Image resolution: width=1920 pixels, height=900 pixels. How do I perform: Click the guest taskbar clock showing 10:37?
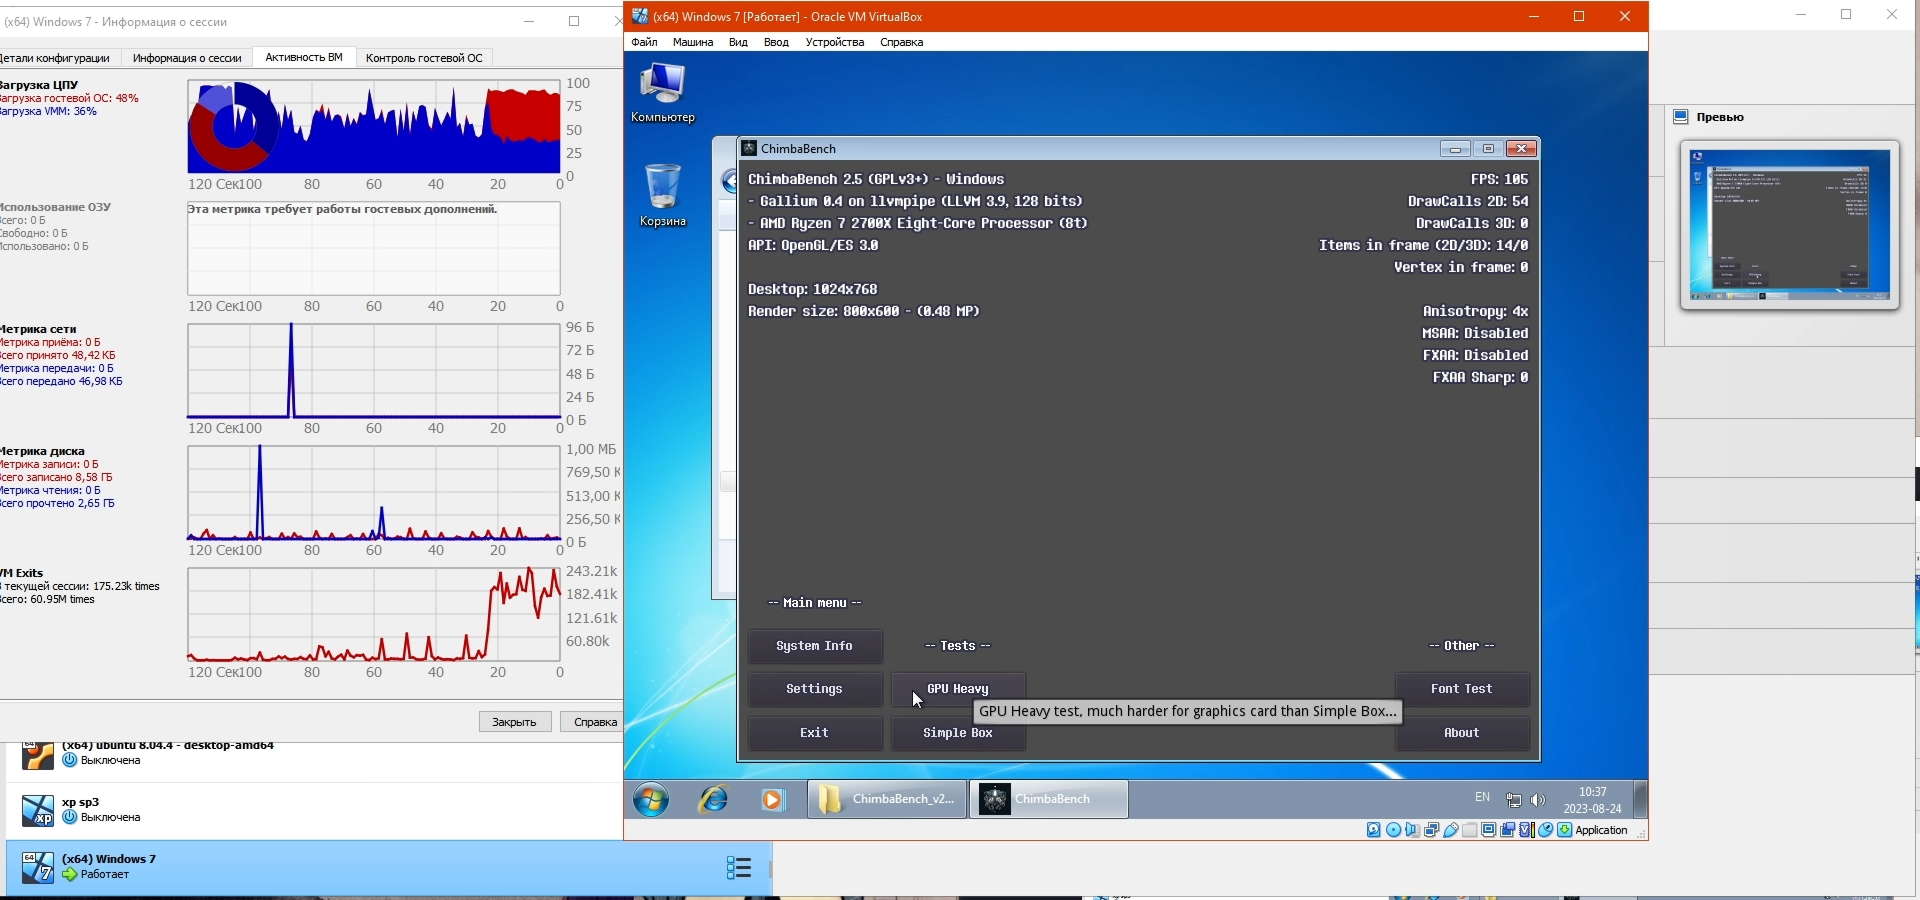point(1593,800)
